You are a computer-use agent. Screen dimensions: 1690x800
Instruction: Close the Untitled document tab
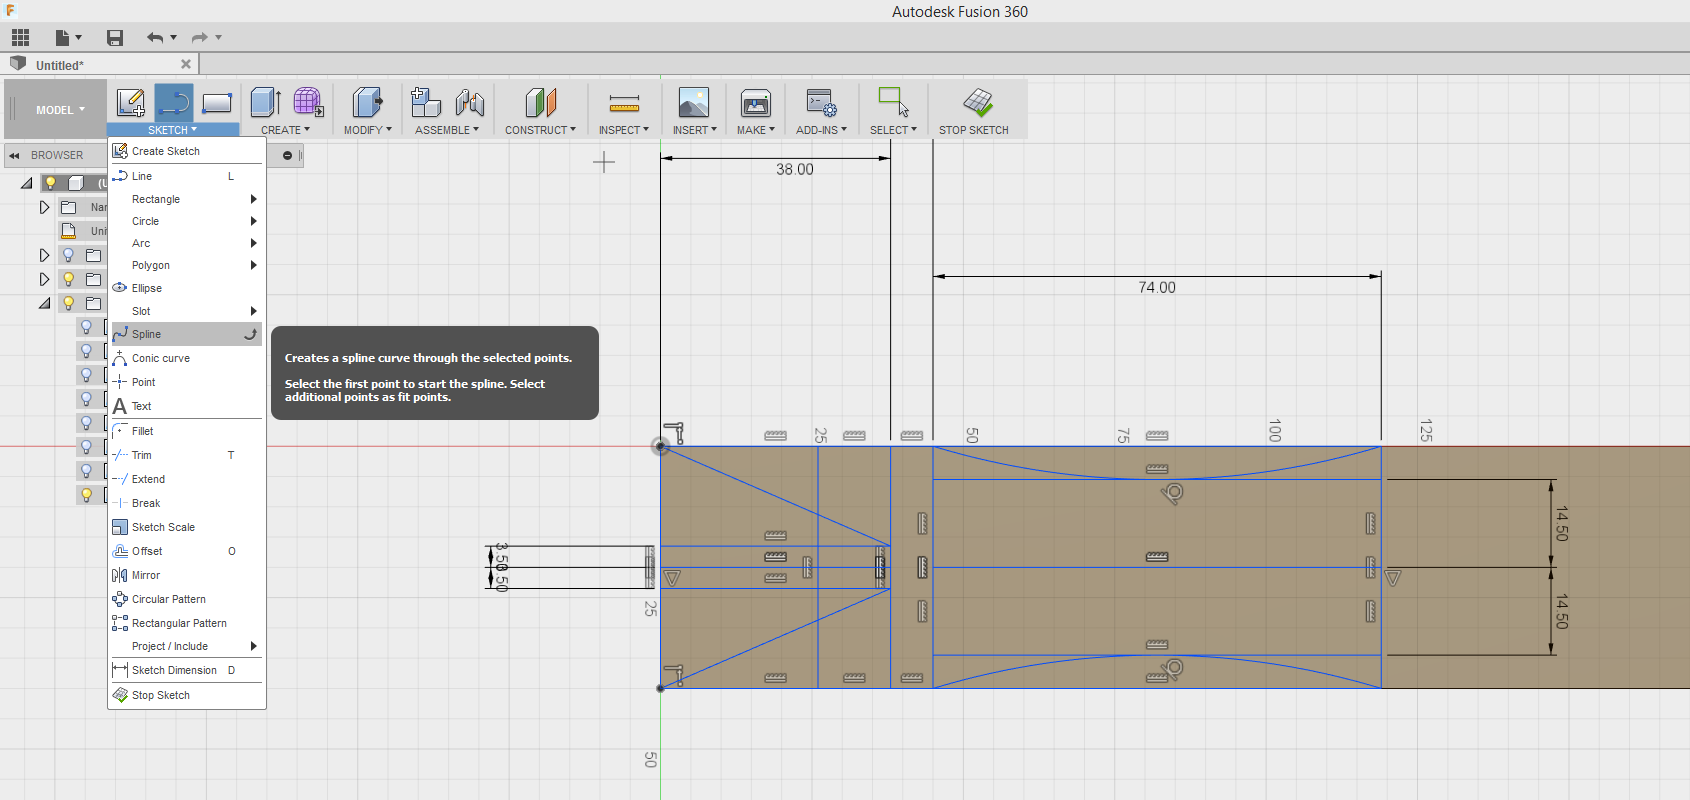pyautogui.click(x=186, y=64)
